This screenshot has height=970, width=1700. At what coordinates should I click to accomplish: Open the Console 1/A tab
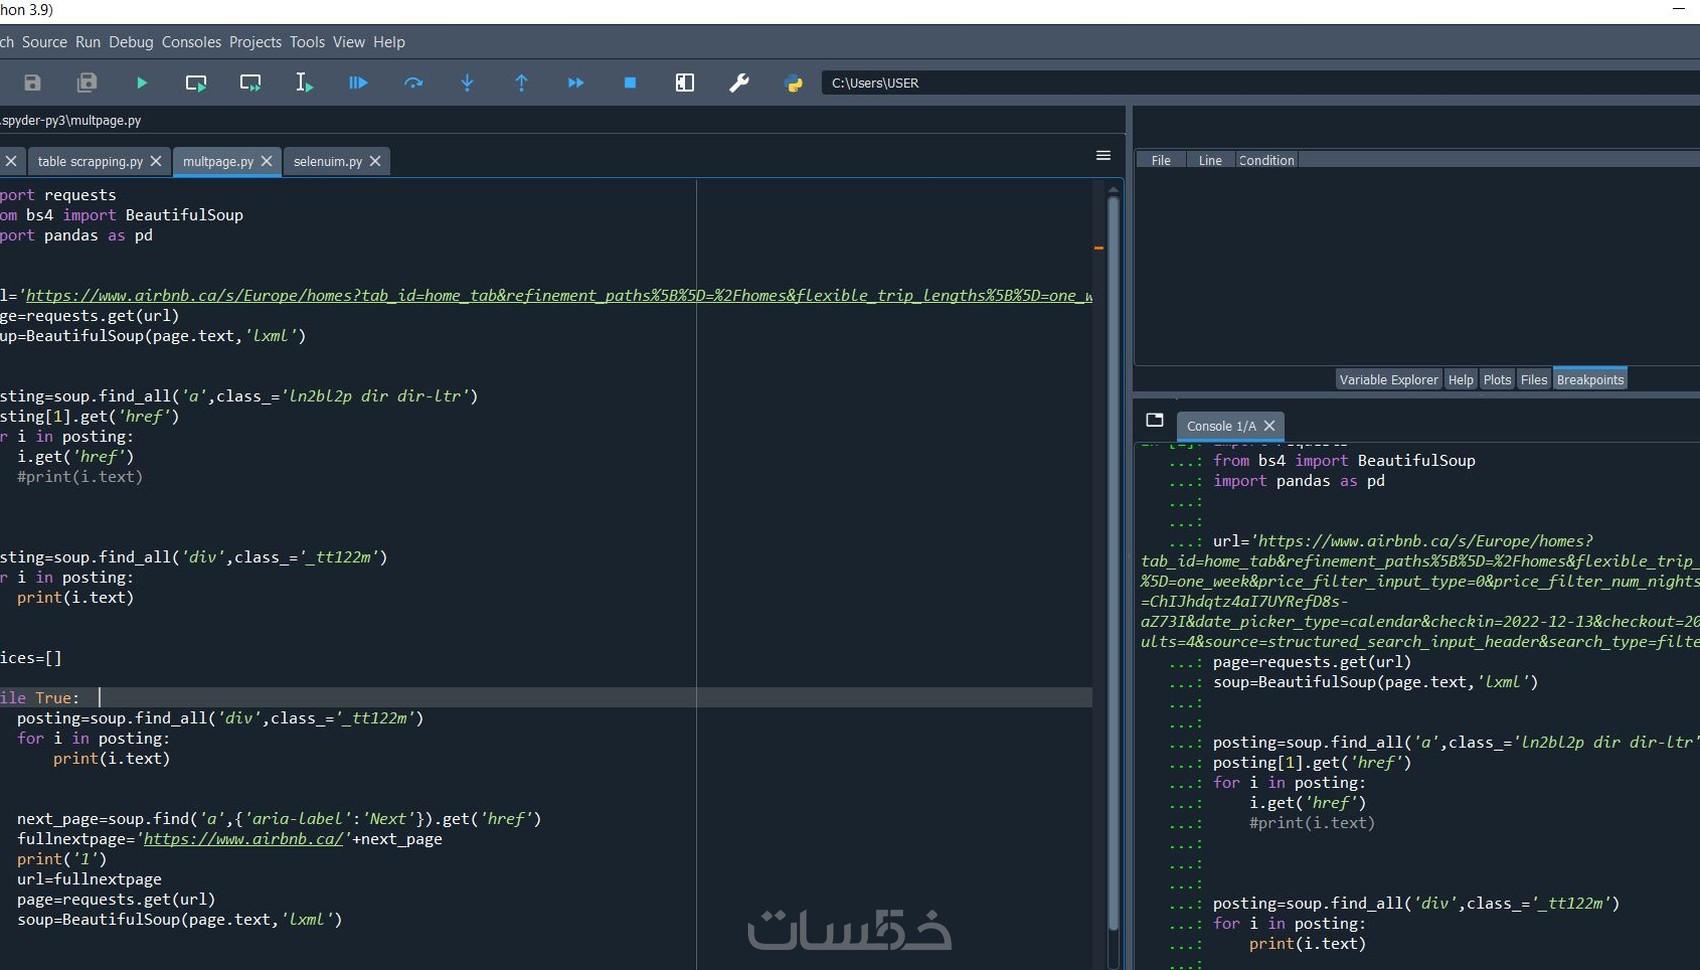[x=1221, y=426]
